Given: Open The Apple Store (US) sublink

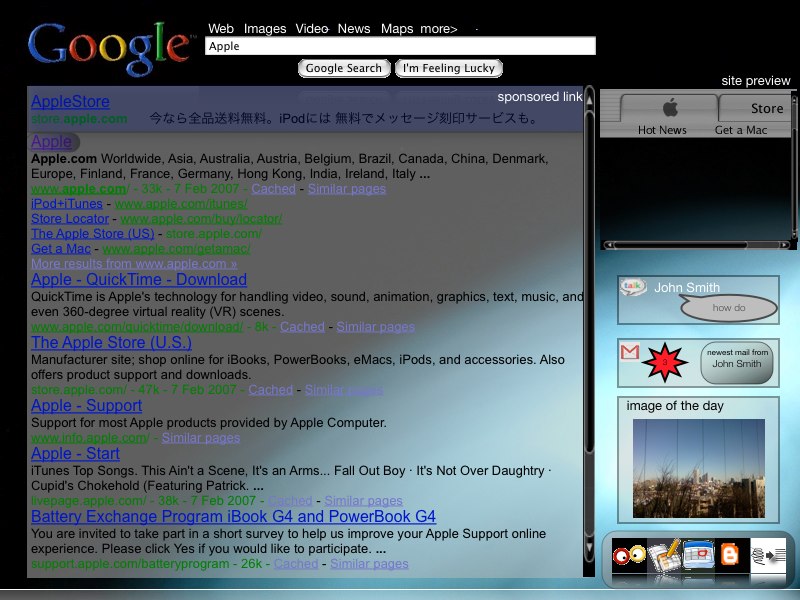Looking at the screenshot, I should [93, 234].
